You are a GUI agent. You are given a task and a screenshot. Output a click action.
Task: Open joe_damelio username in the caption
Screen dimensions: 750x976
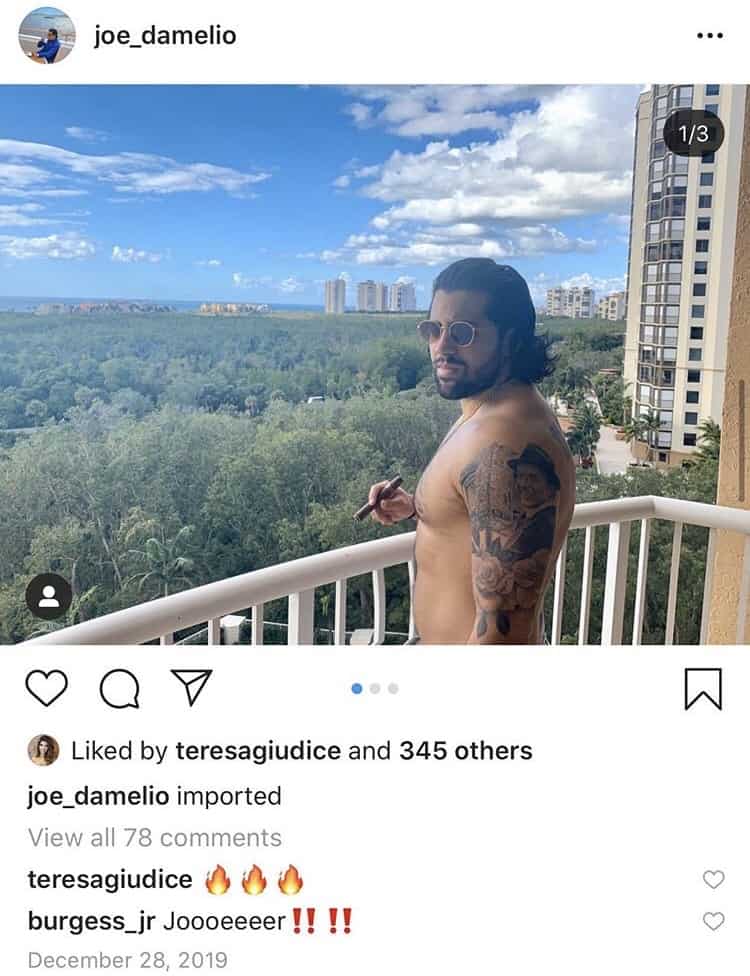[98, 796]
